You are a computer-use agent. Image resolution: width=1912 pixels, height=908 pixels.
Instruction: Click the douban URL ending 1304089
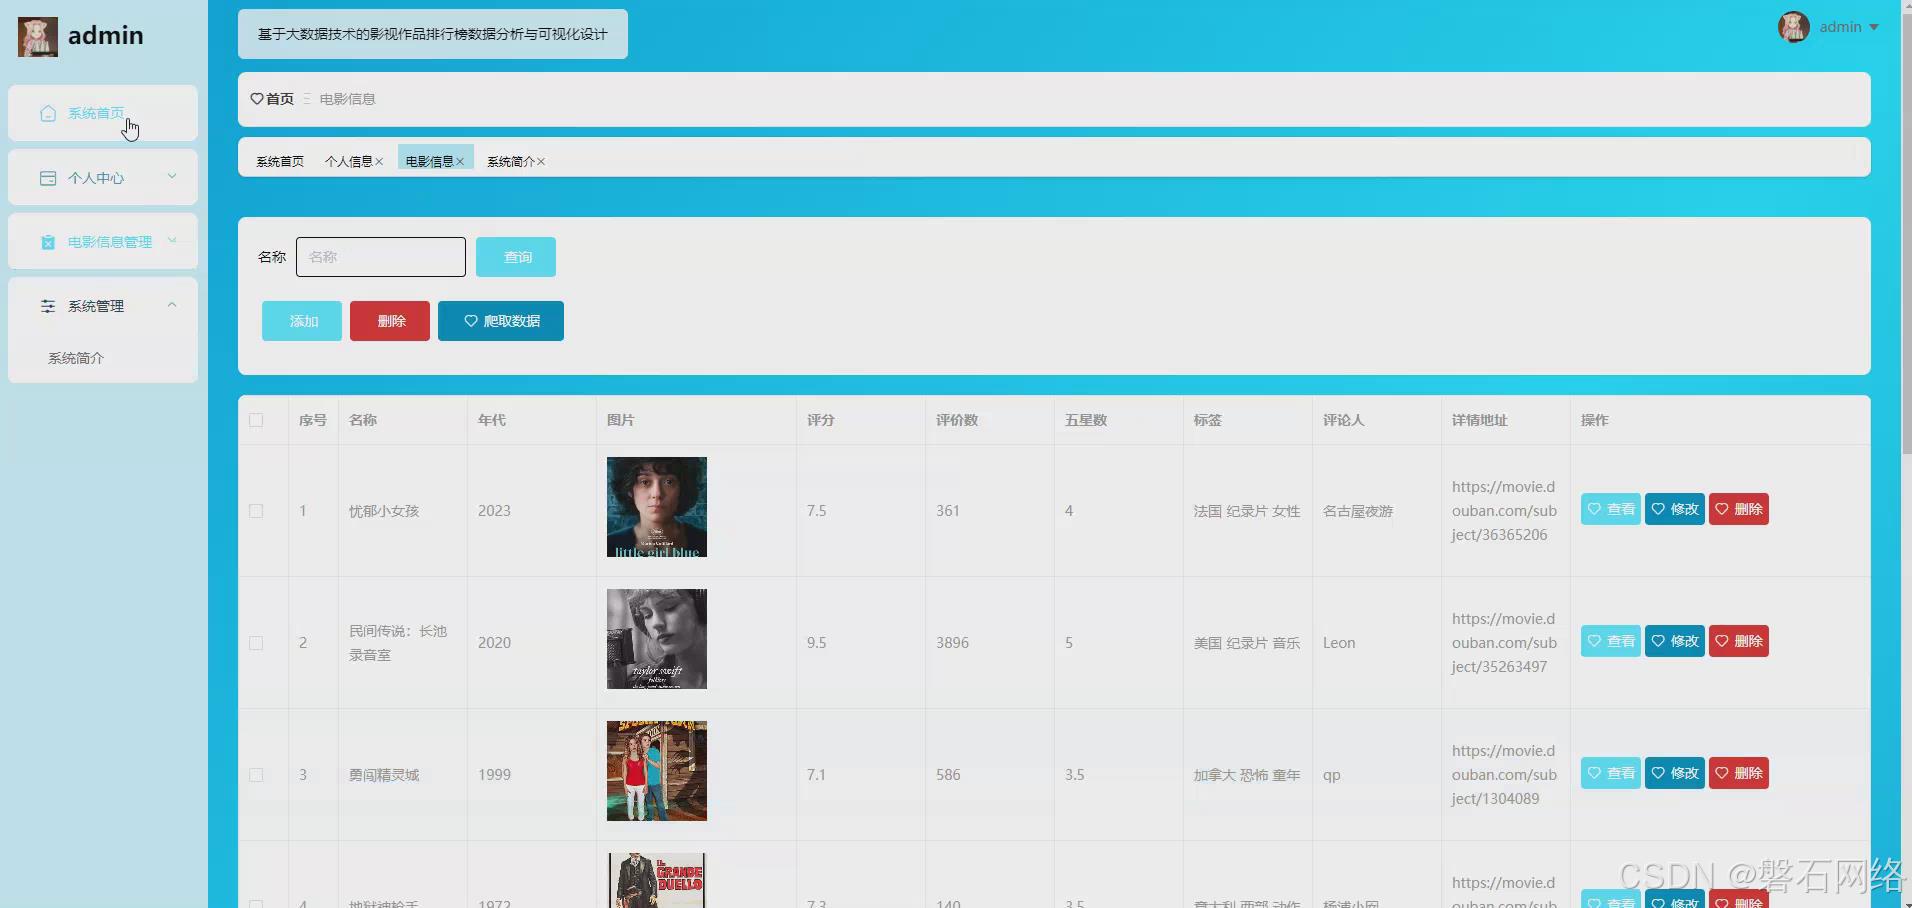pyautogui.click(x=1504, y=775)
